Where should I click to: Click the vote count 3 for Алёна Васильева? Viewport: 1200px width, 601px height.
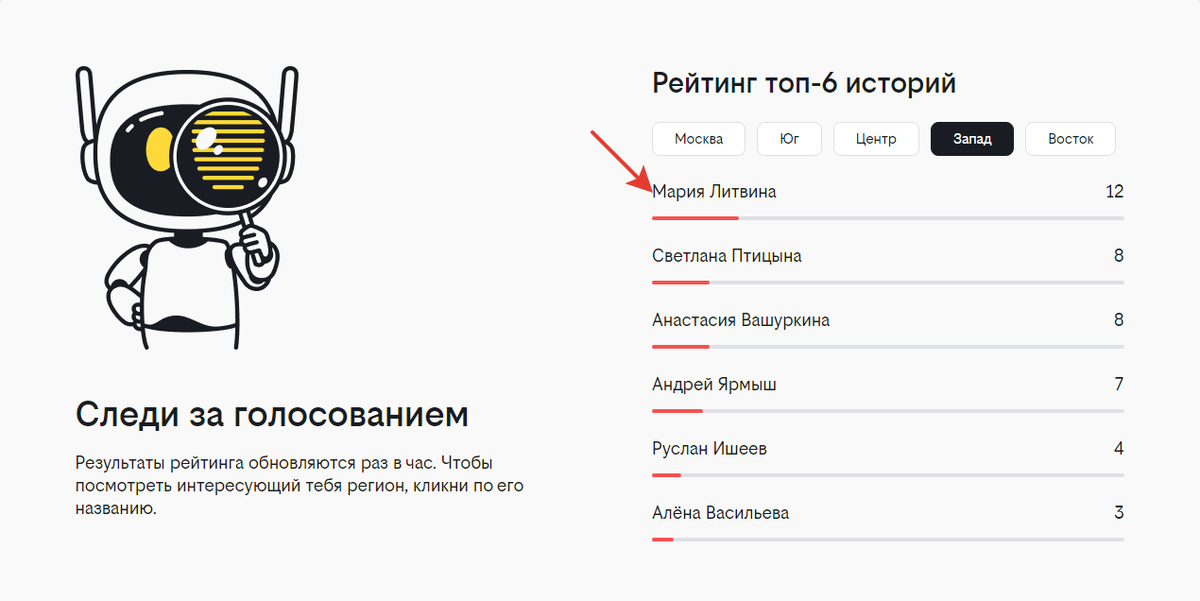(1119, 512)
